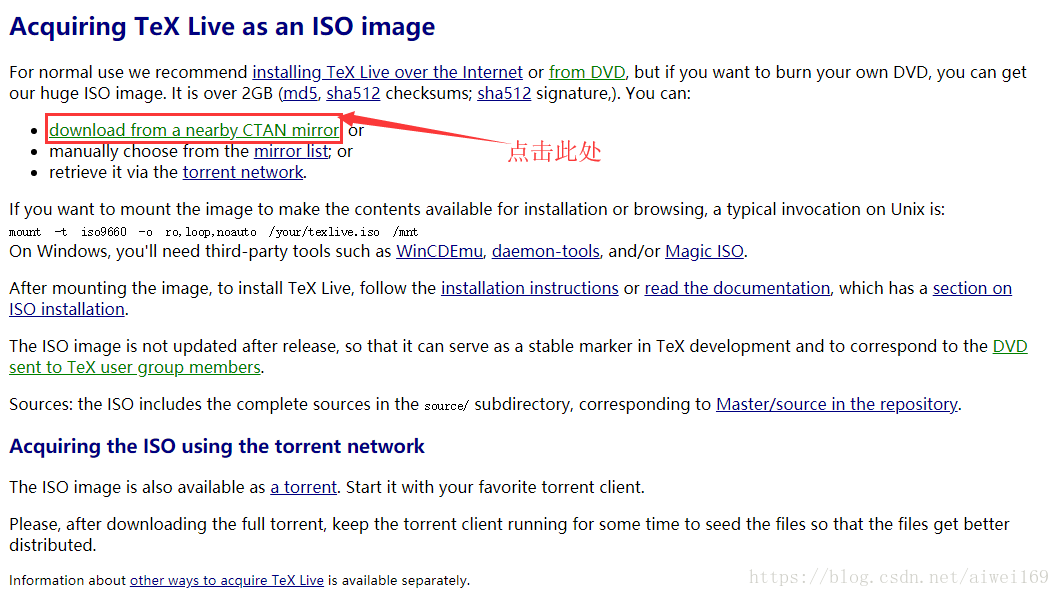Open 'DVD sent to TeX user group members' link

click(x=135, y=367)
